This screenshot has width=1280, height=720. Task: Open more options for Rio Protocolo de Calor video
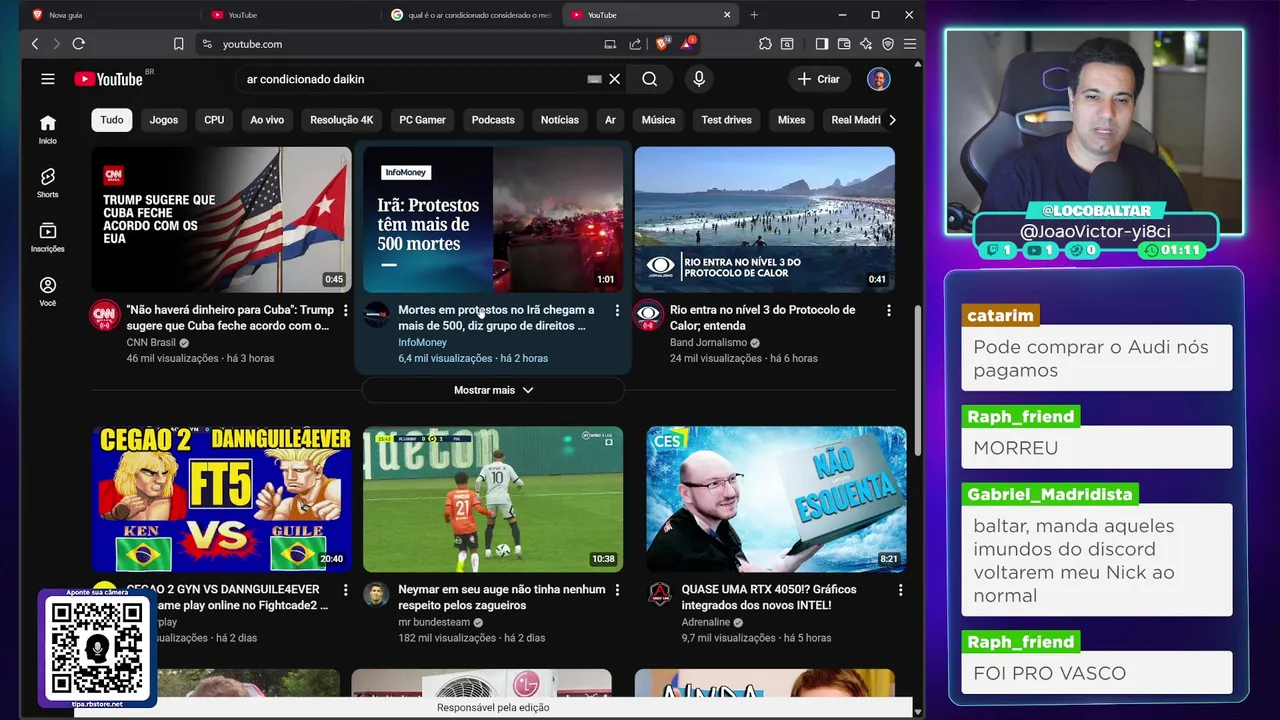pos(889,311)
